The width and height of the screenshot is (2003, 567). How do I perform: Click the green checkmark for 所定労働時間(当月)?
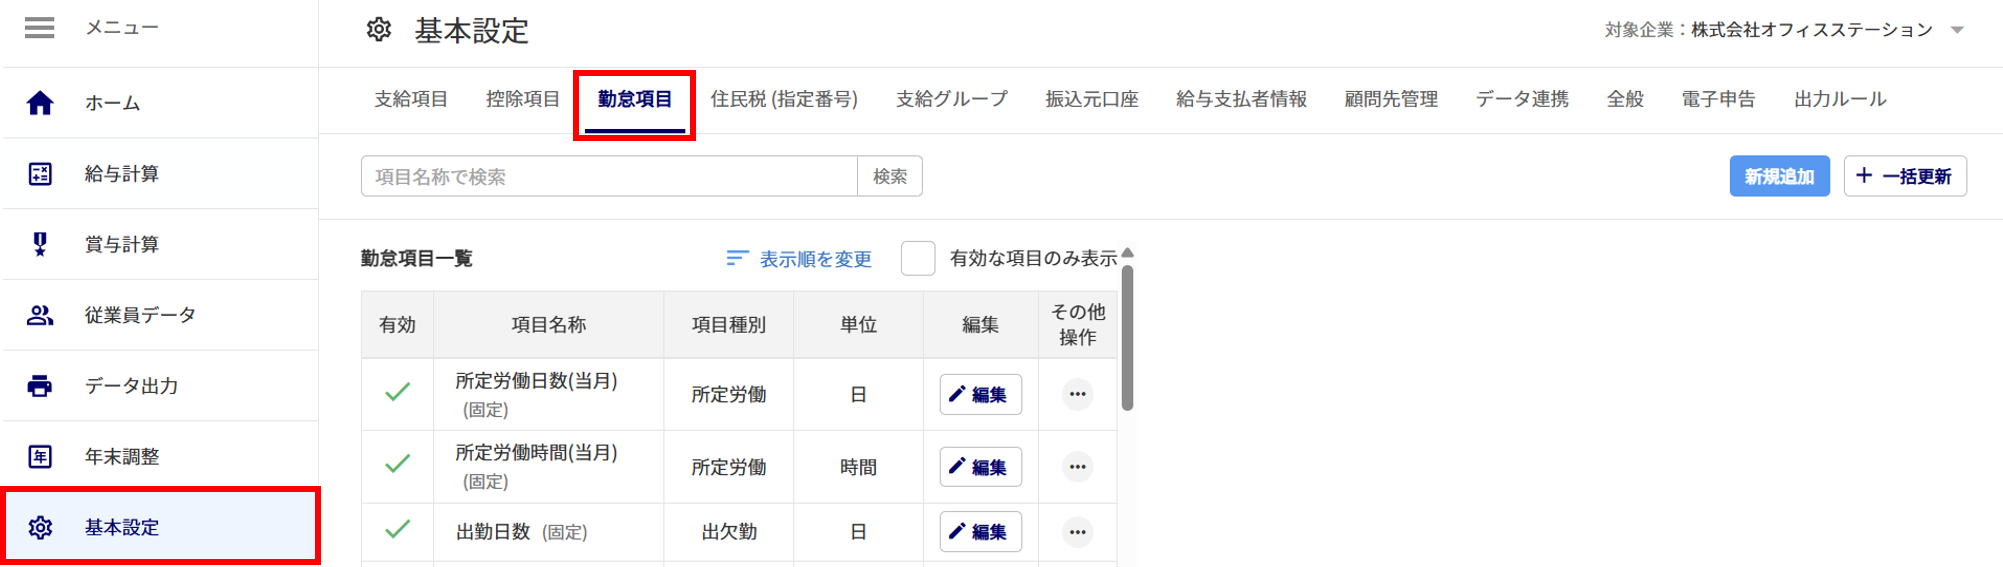[398, 464]
